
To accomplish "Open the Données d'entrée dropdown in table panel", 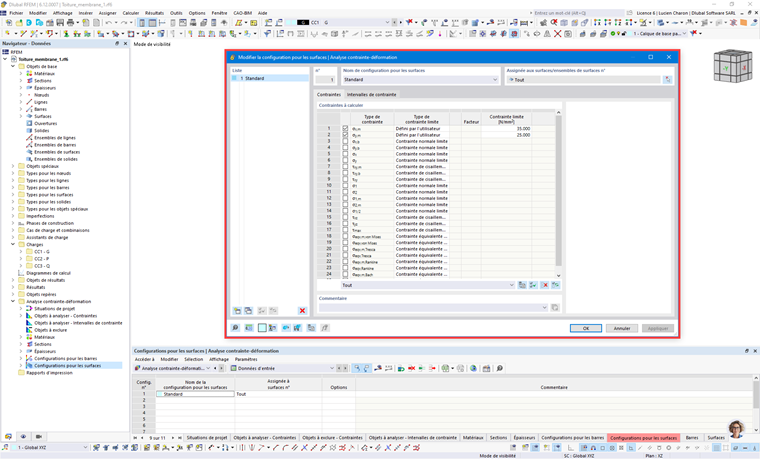I will coord(332,368).
